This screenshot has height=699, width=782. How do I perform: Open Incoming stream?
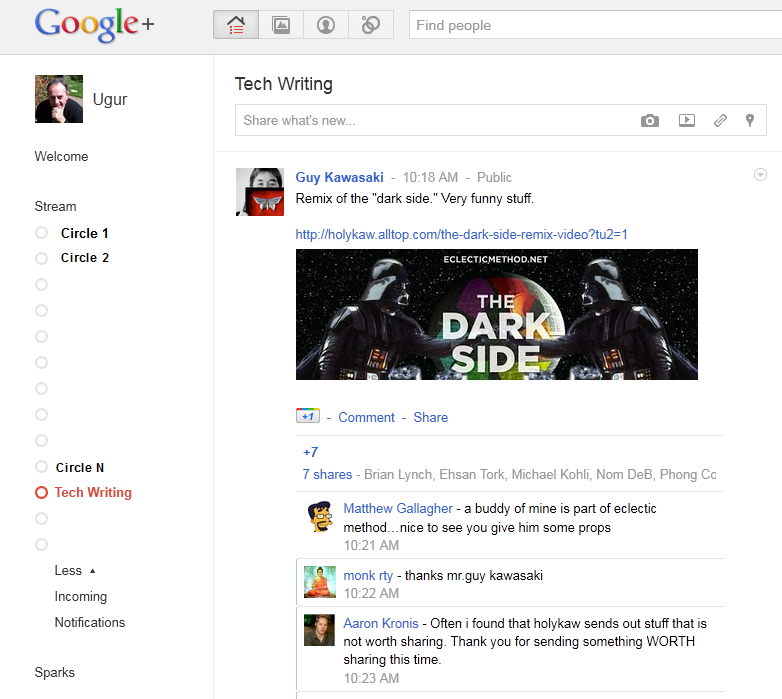click(x=81, y=596)
